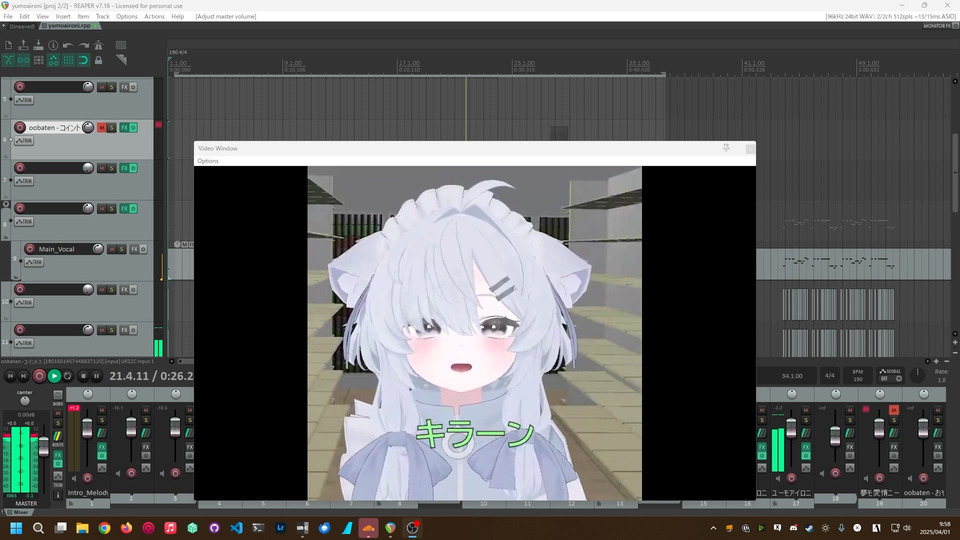
Task: Click the Metronome toolbar icon
Action: click(99, 45)
